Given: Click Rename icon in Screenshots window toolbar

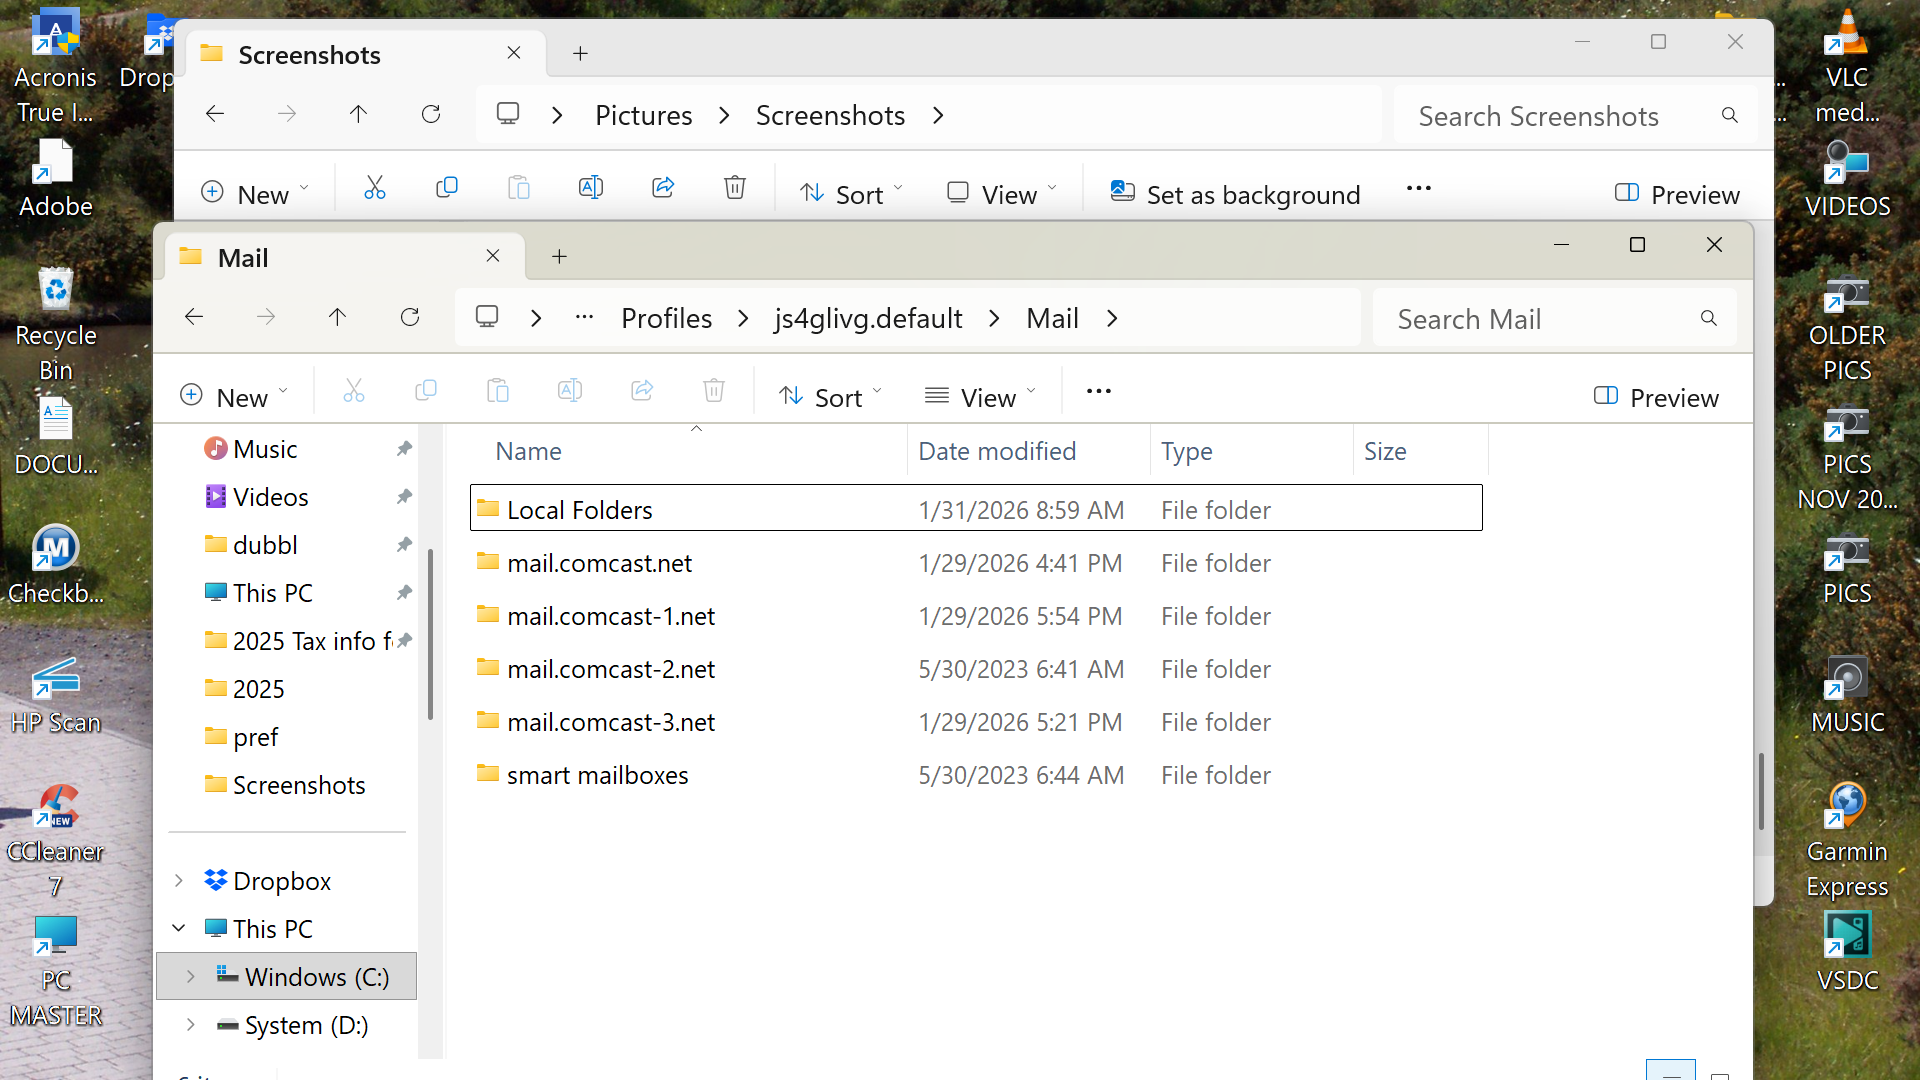Looking at the screenshot, I should (591, 188).
